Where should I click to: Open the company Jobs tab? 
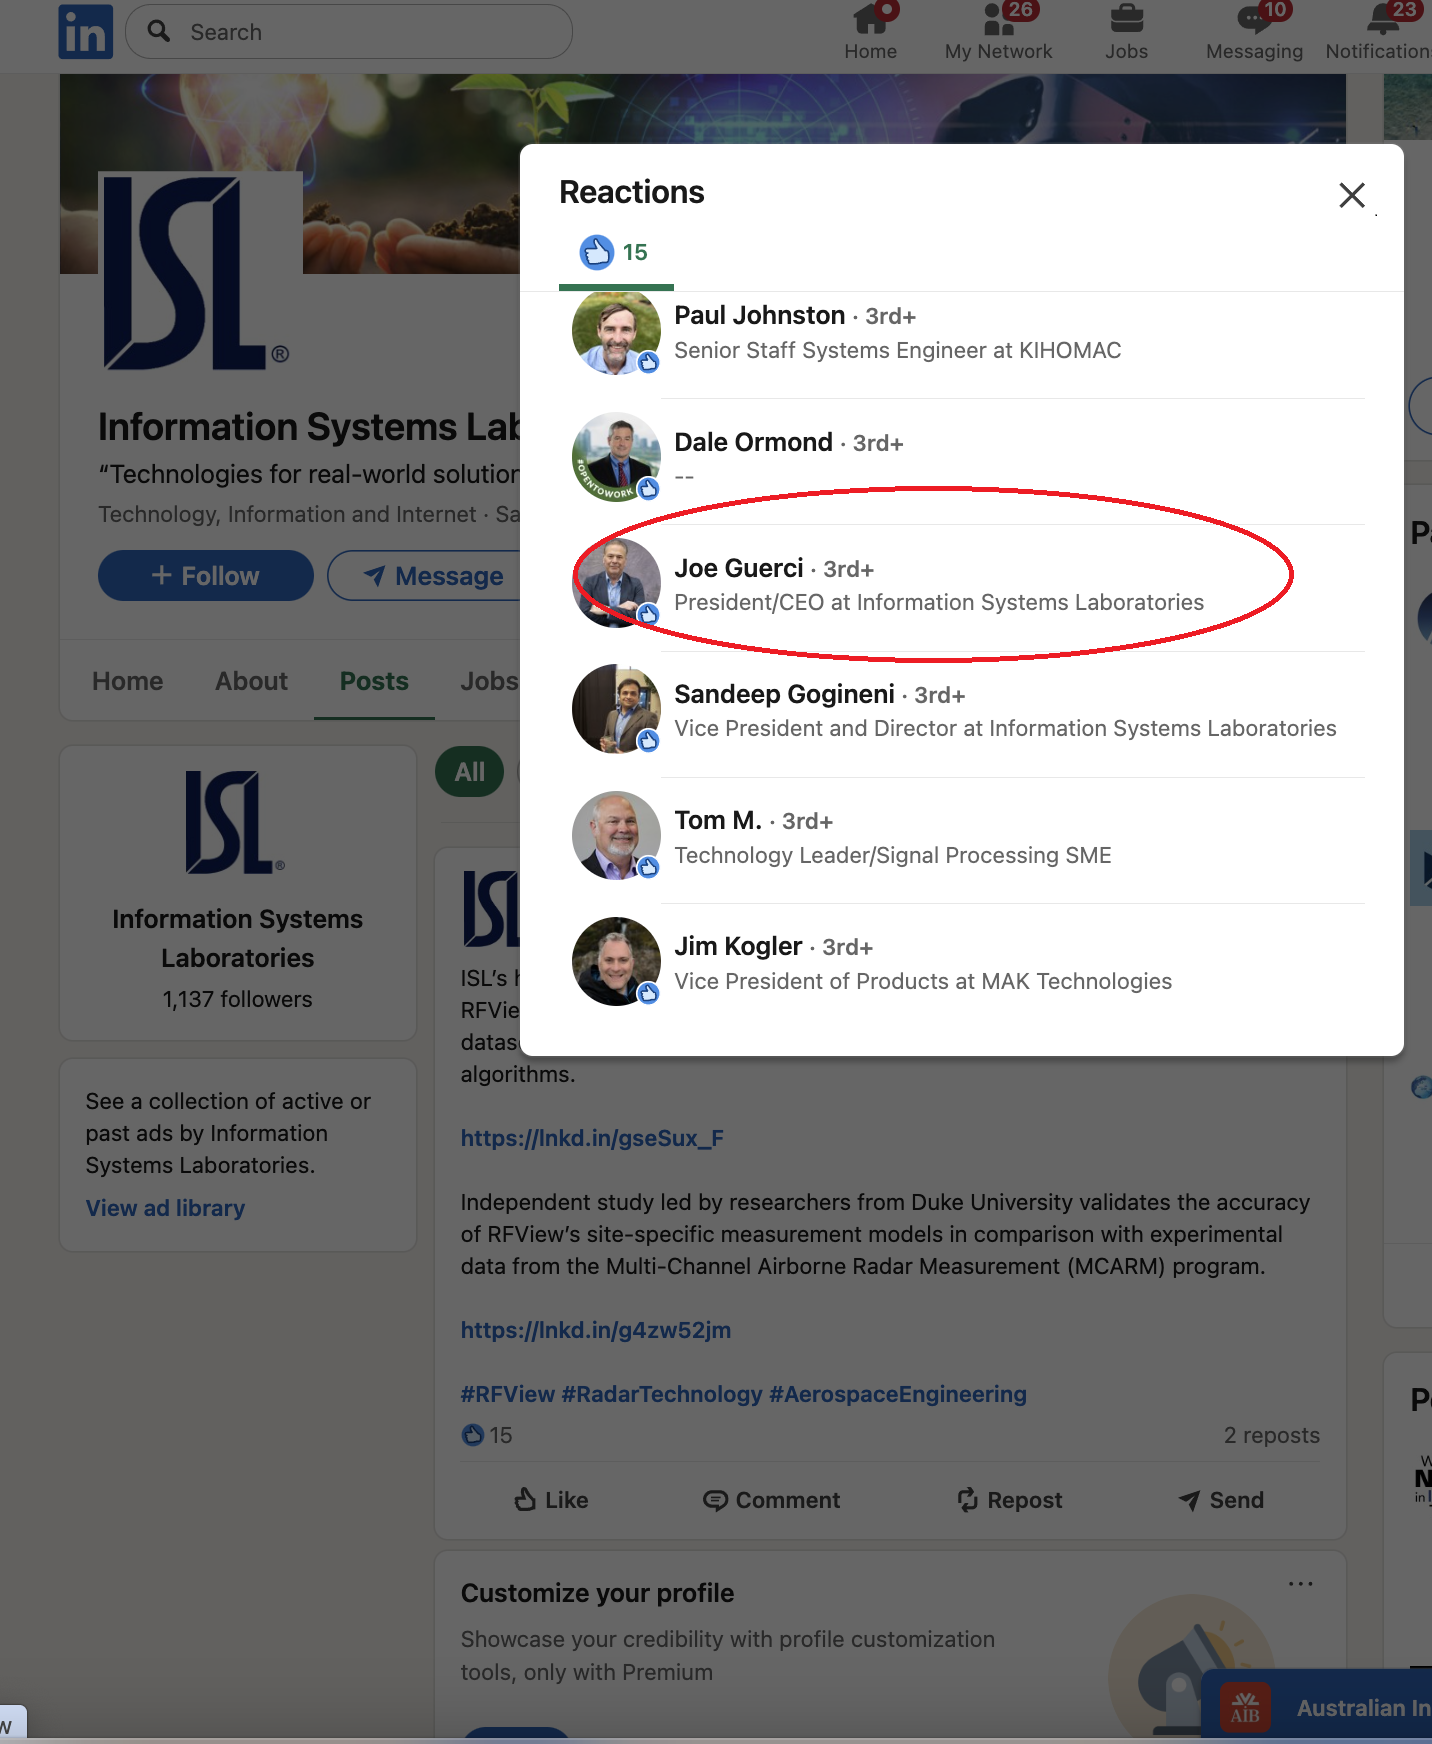click(489, 681)
